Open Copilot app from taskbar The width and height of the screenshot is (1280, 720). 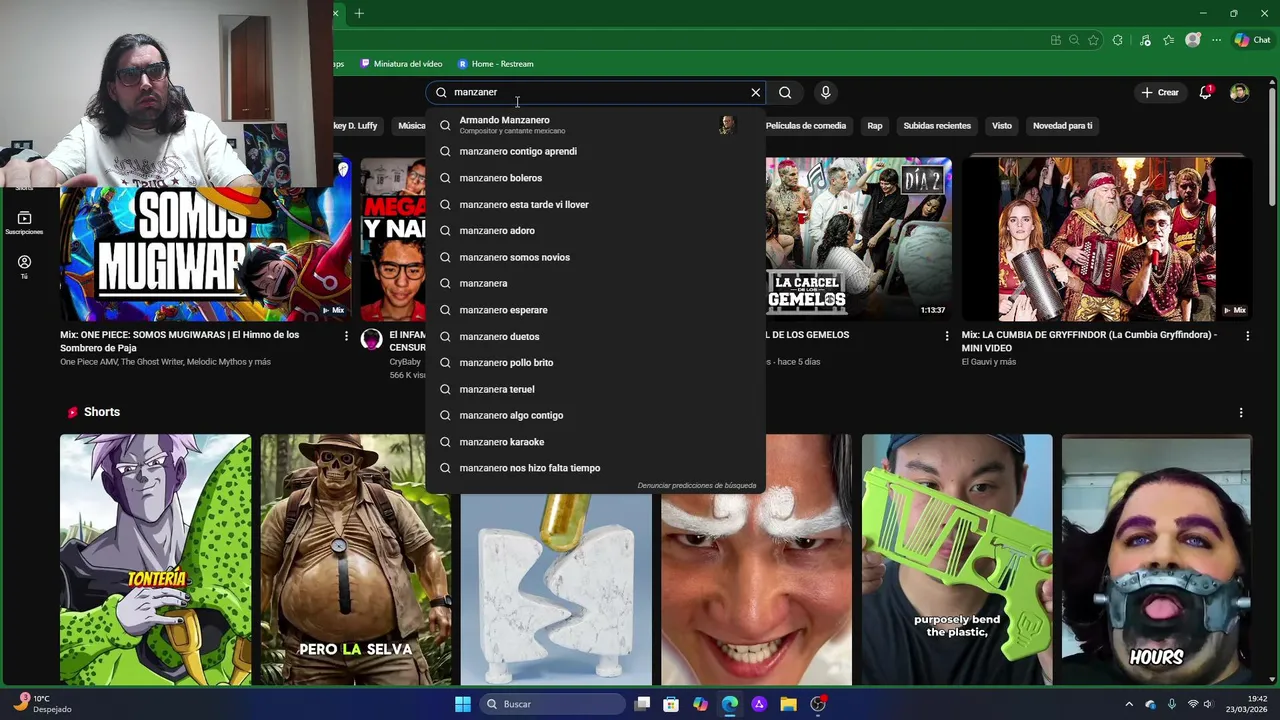click(x=700, y=704)
